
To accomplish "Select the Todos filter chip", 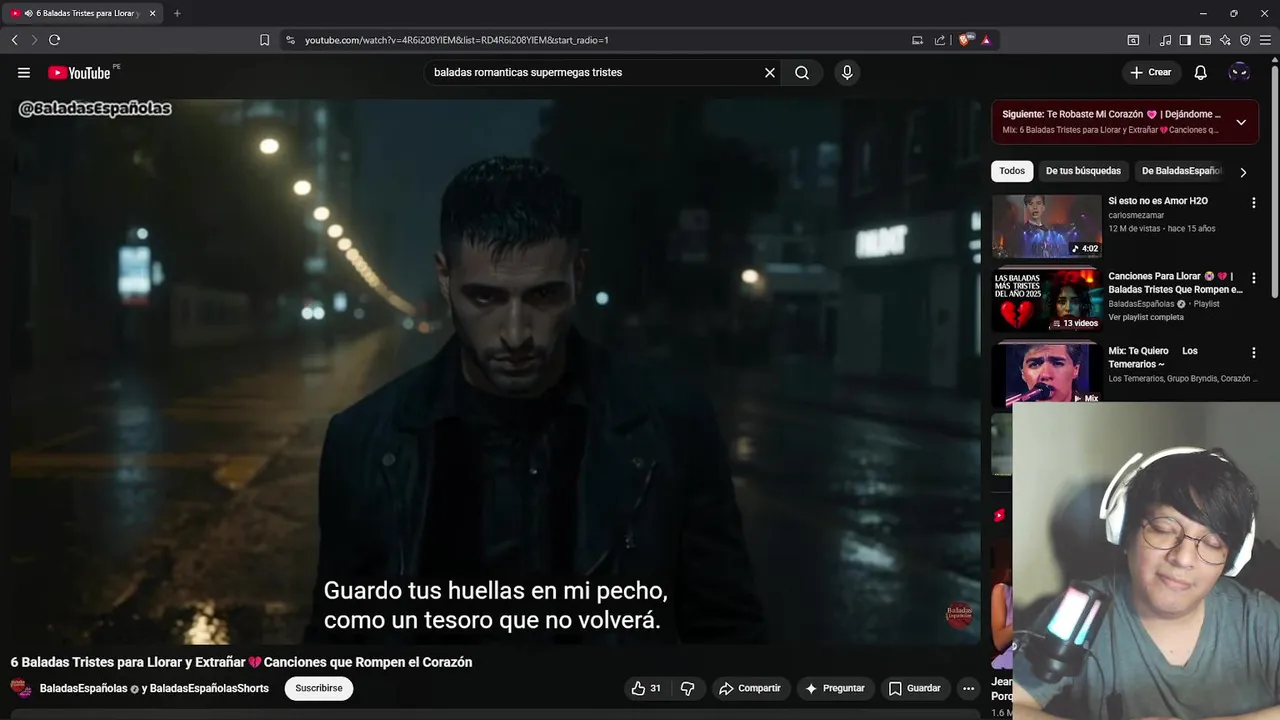I will [1012, 171].
